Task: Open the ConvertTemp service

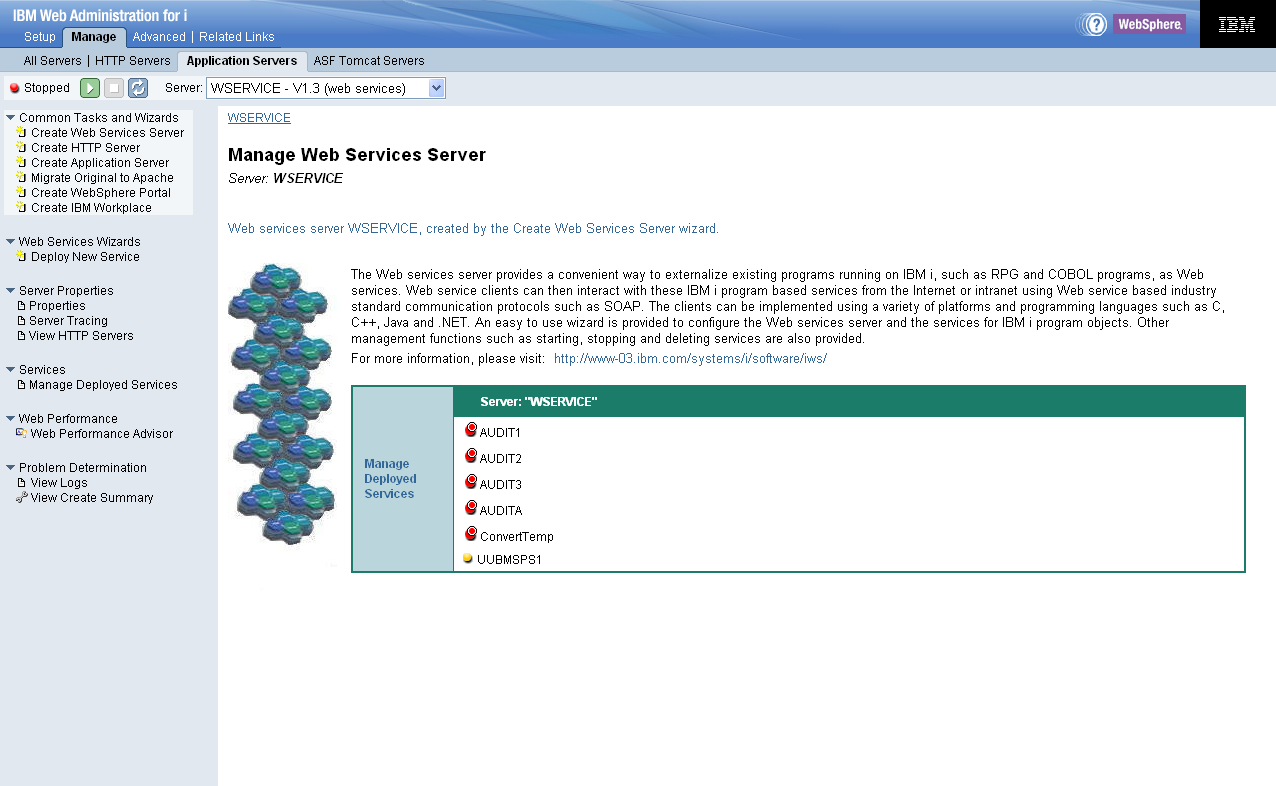Action: tap(517, 537)
